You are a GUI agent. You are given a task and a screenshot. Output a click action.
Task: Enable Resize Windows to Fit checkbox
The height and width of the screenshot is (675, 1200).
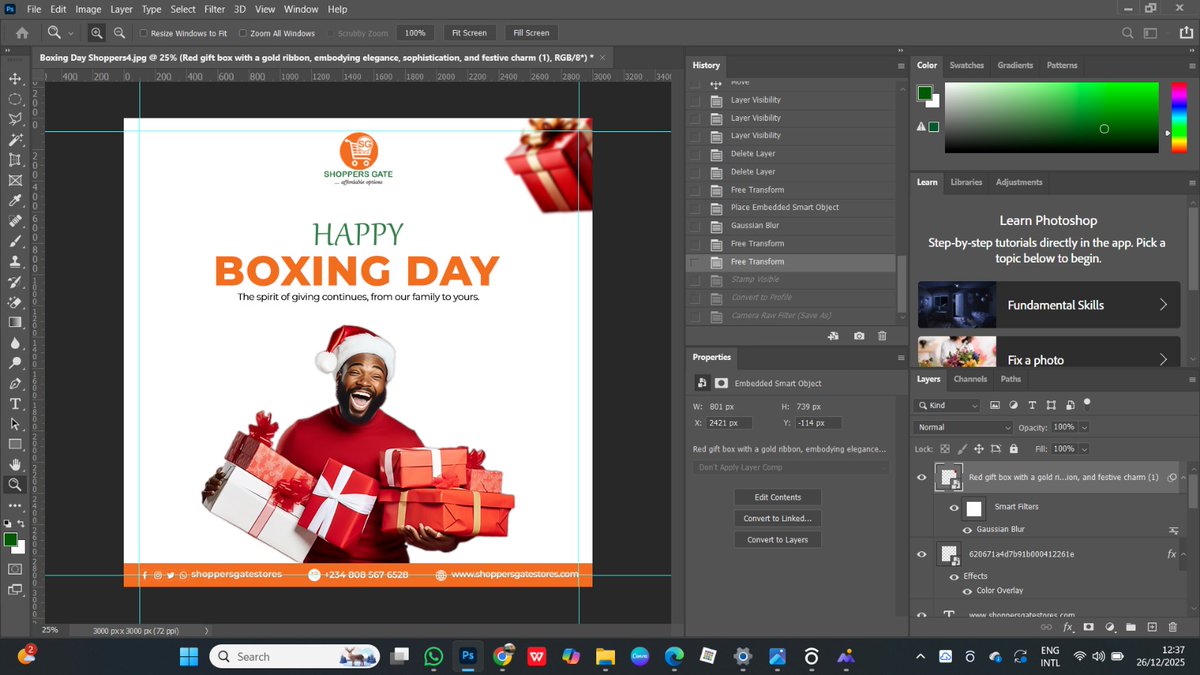pyautogui.click(x=144, y=33)
